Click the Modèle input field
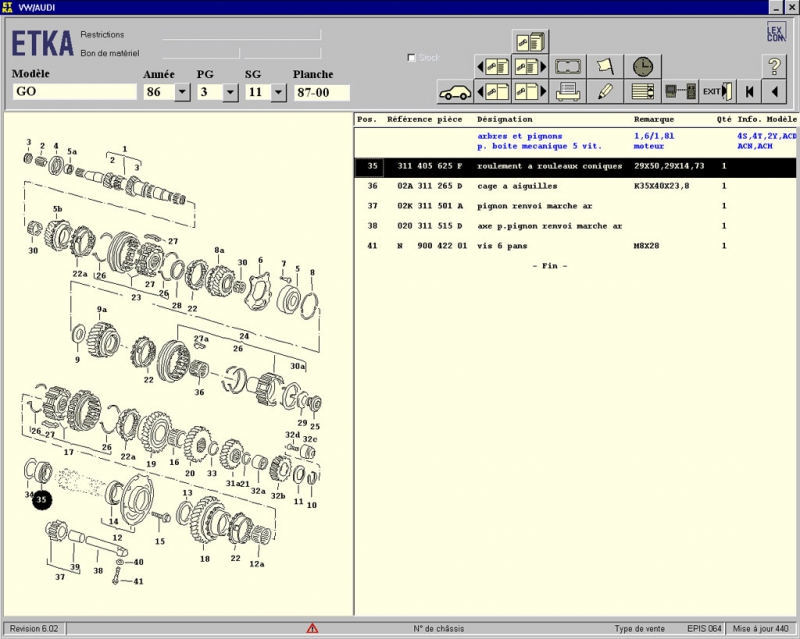This screenshot has width=800, height=639. (74, 92)
